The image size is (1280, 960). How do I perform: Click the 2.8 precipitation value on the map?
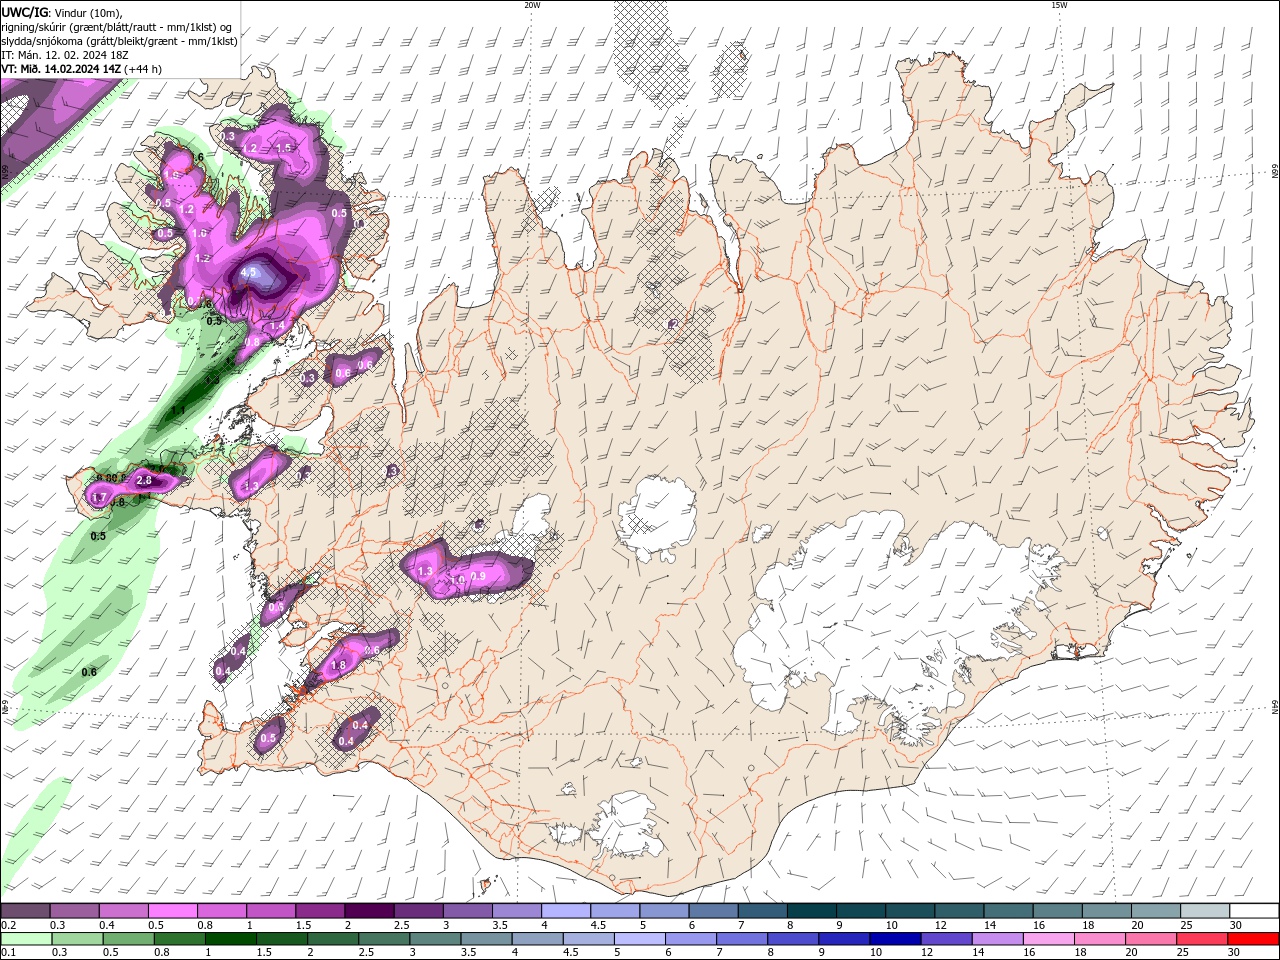pos(144,481)
